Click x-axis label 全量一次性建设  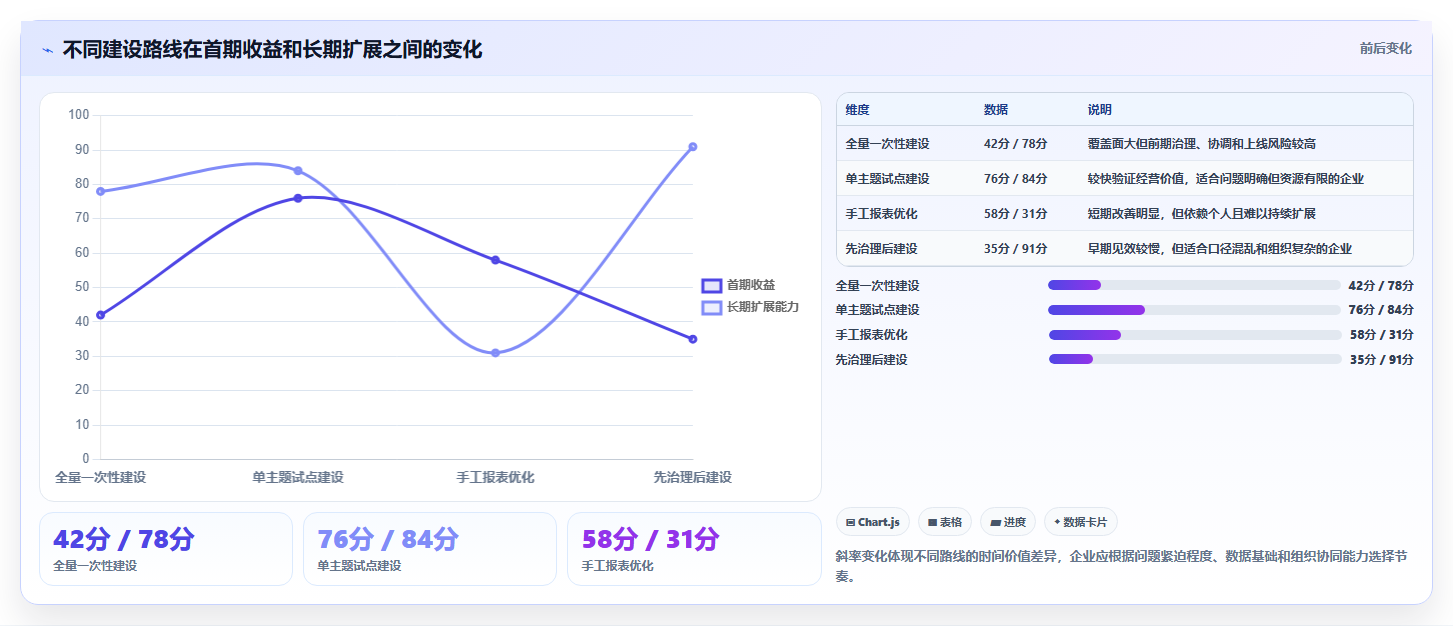coord(100,478)
